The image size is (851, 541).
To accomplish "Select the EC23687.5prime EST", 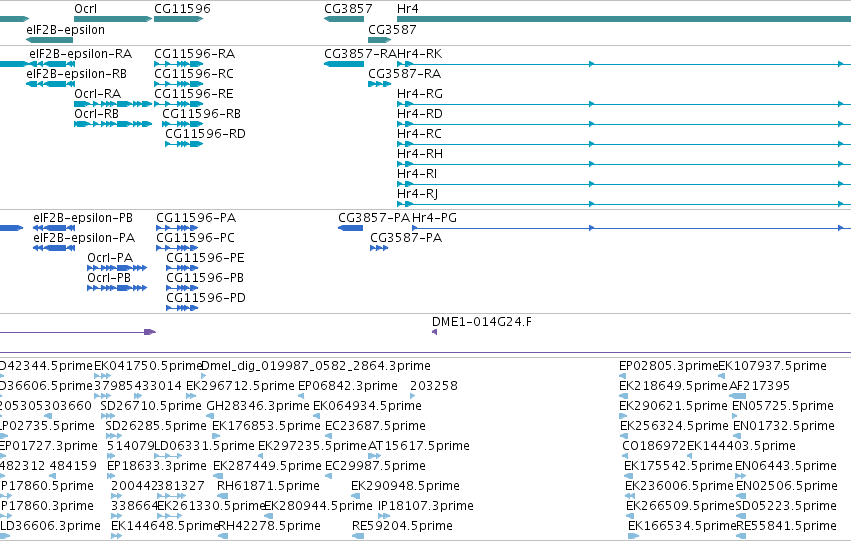I will coord(376,427).
